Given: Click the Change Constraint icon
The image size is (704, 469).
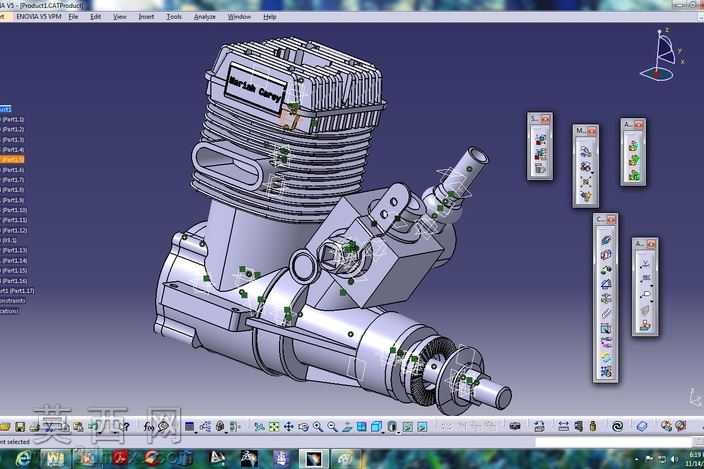Looking at the screenshot, I should (606, 357).
